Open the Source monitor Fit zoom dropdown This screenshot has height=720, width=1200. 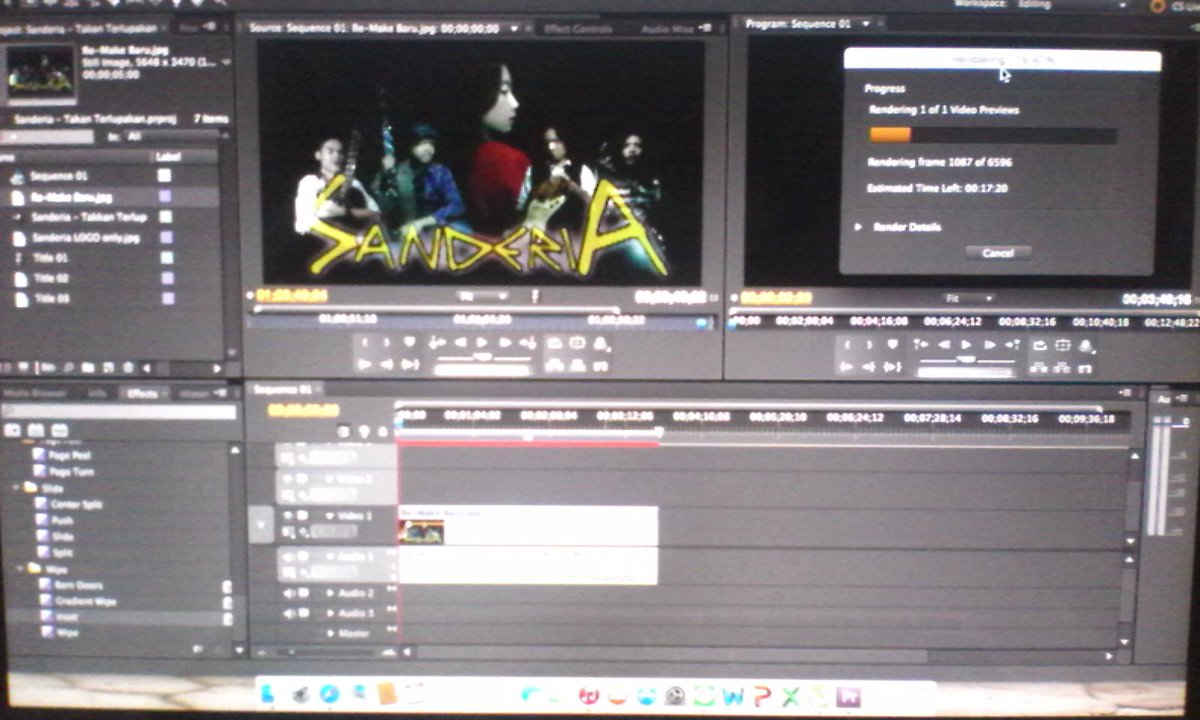(x=483, y=296)
